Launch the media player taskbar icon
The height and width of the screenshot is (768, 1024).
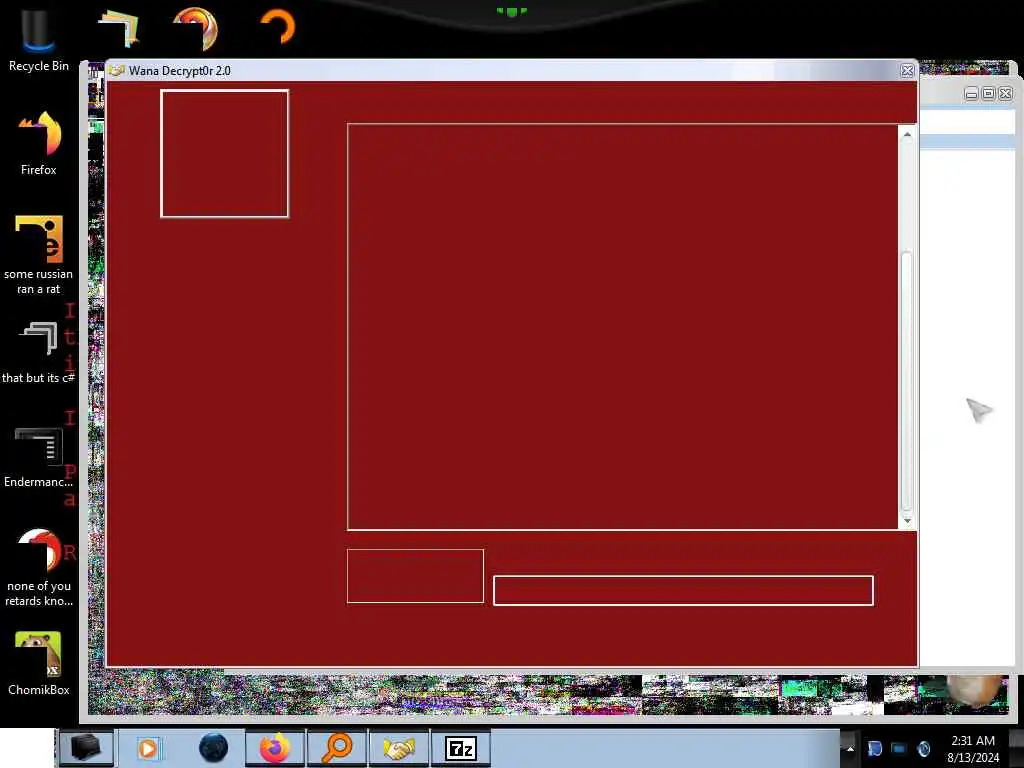[x=148, y=748]
